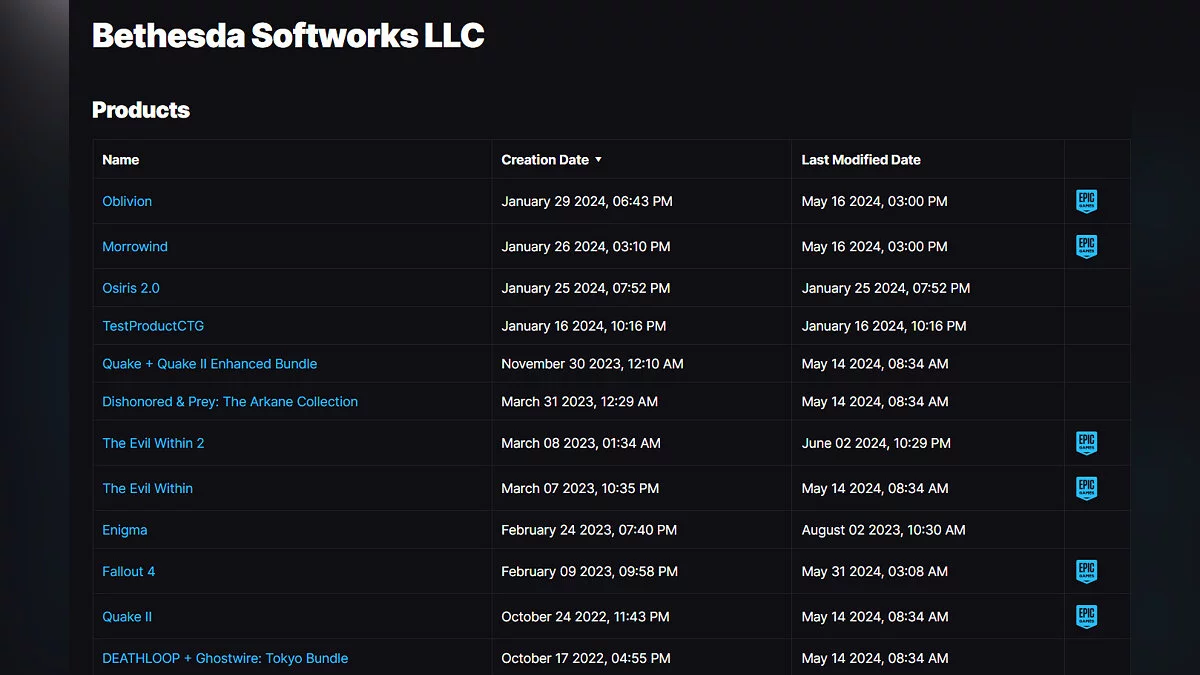Click the Epic Games icon beside Morrowind
1200x675 pixels.
[1086, 246]
